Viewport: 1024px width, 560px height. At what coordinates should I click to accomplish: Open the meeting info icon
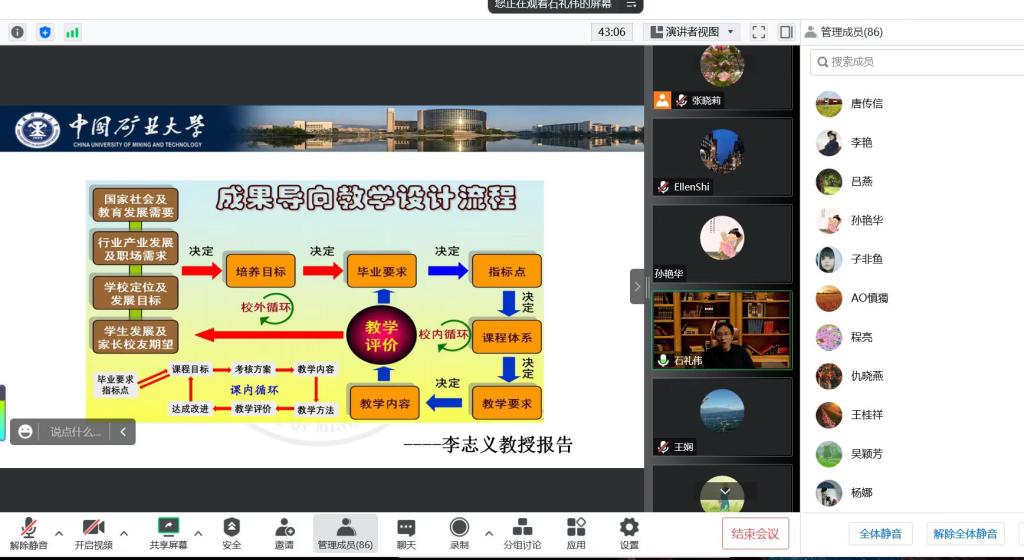click(17, 32)
